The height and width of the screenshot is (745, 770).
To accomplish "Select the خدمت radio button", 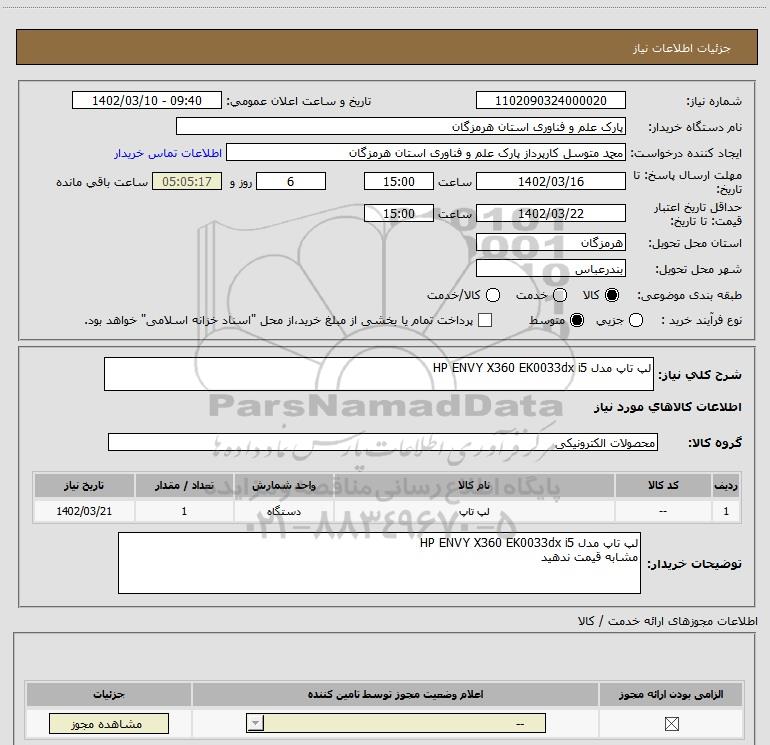I will [x=560, y=295].
